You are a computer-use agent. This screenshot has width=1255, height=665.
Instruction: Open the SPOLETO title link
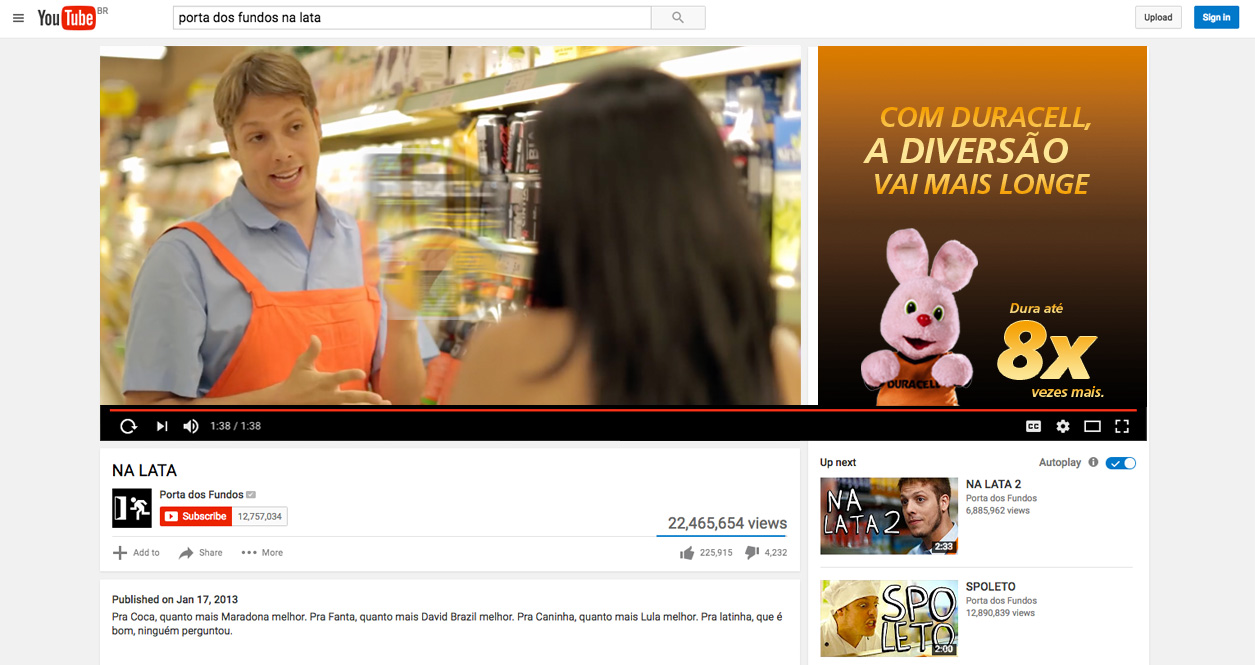click(x=991, y=587)
